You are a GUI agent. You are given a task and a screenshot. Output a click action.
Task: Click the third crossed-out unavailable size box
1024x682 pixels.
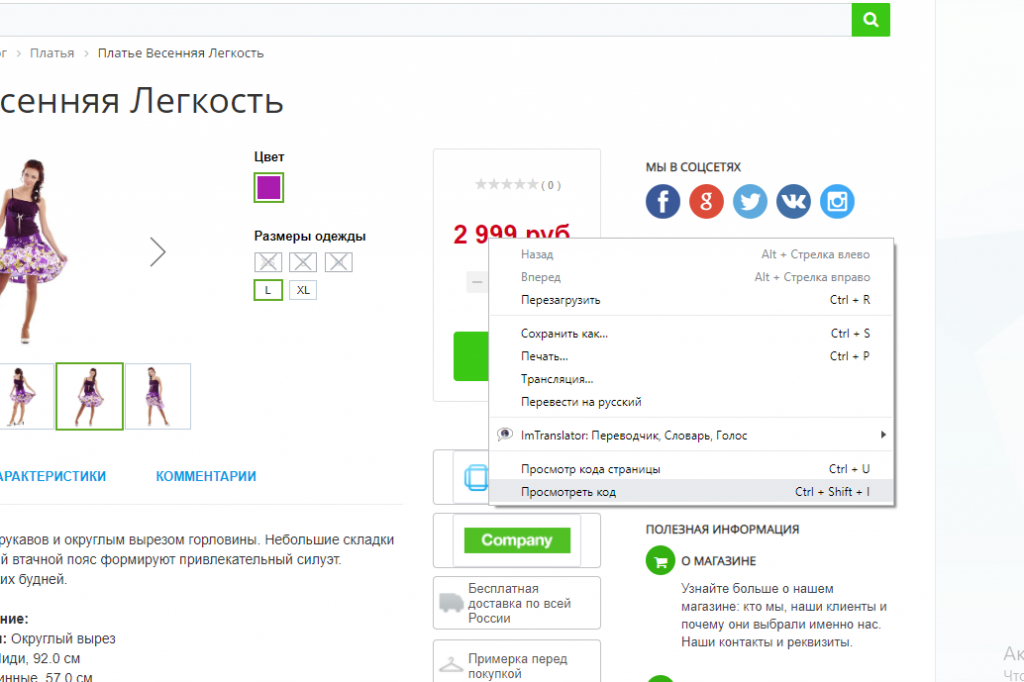[338, 262]
